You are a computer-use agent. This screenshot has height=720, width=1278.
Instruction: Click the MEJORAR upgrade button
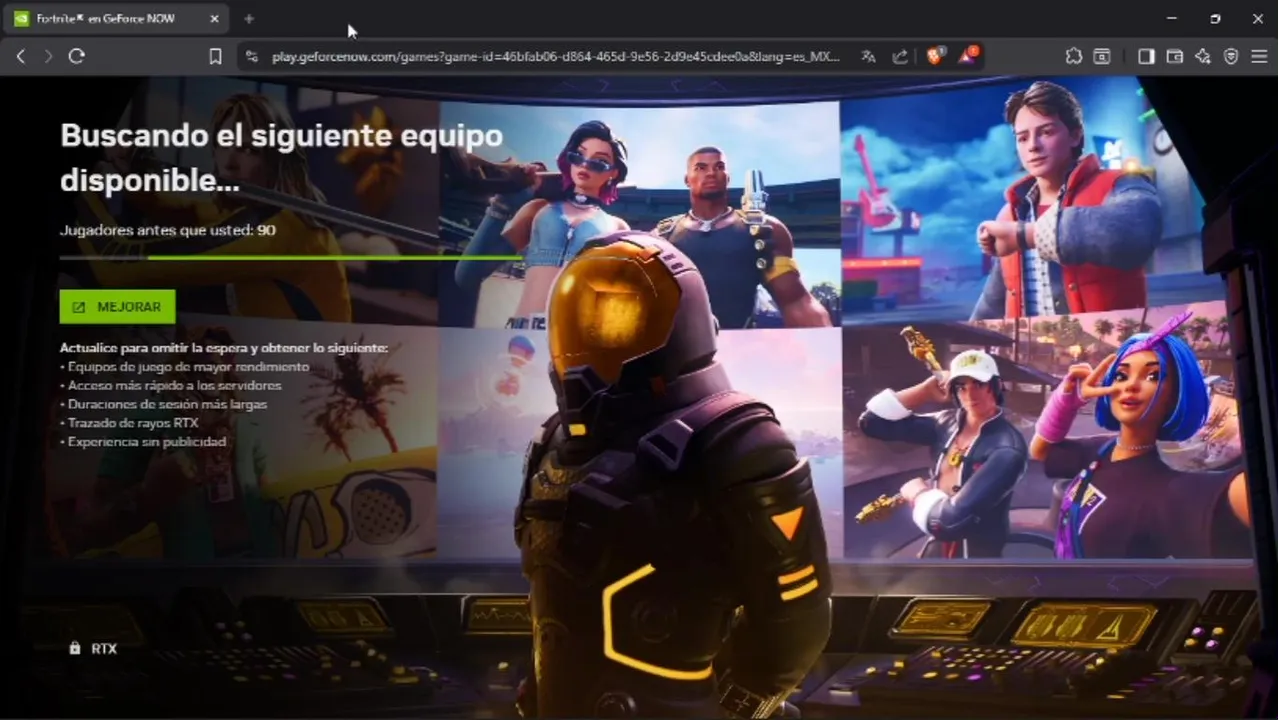tap(117, 307)
